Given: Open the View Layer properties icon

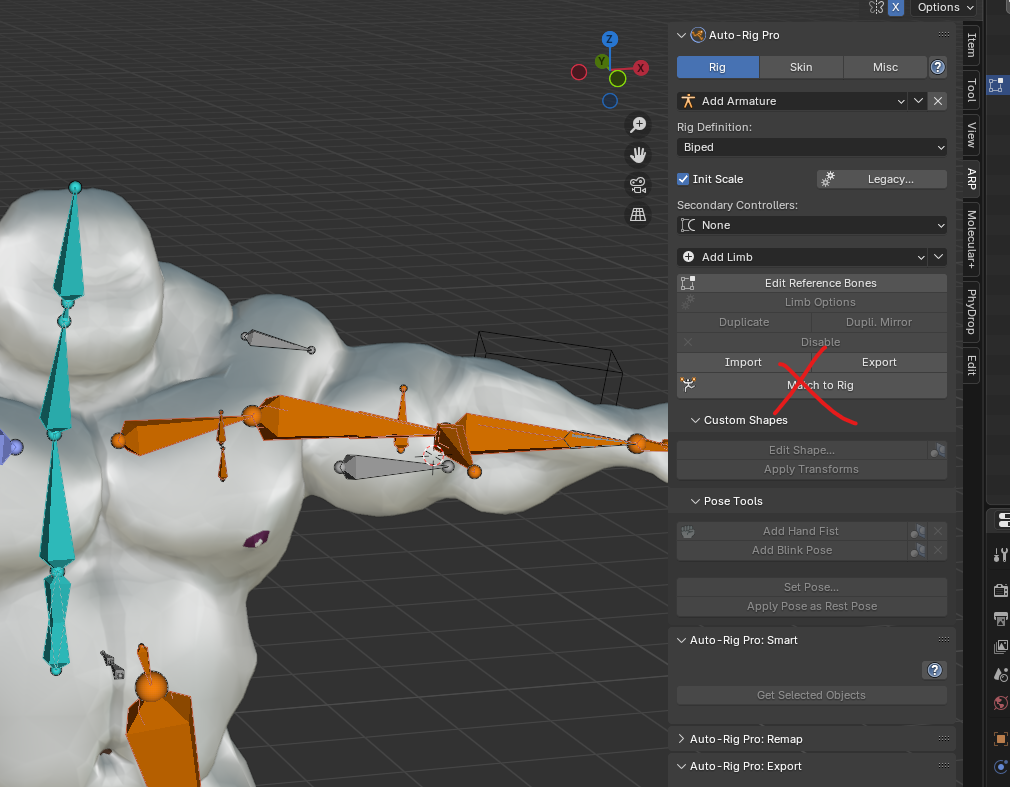Looking at the screenshot, I should (1000, 647).
